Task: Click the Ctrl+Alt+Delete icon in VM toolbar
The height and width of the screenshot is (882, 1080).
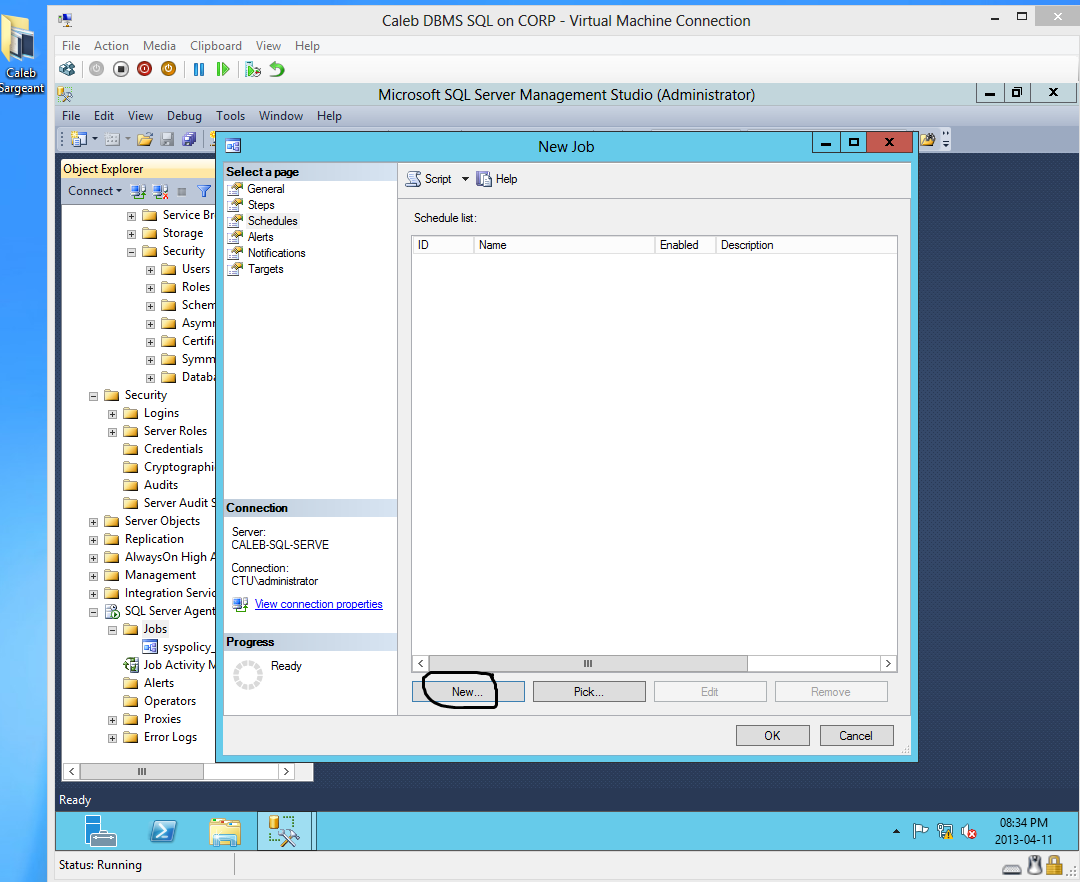Action: [68, 69]
